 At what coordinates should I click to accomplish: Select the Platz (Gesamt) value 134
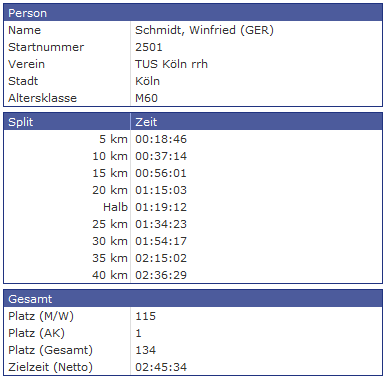point(146,350)
